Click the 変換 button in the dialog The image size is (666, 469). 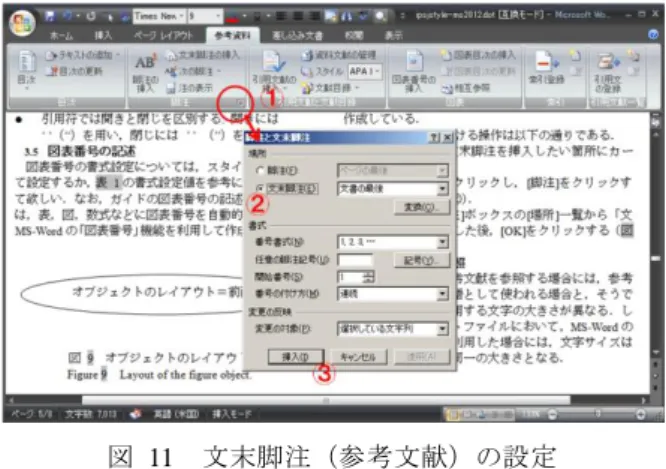(422, 207)
